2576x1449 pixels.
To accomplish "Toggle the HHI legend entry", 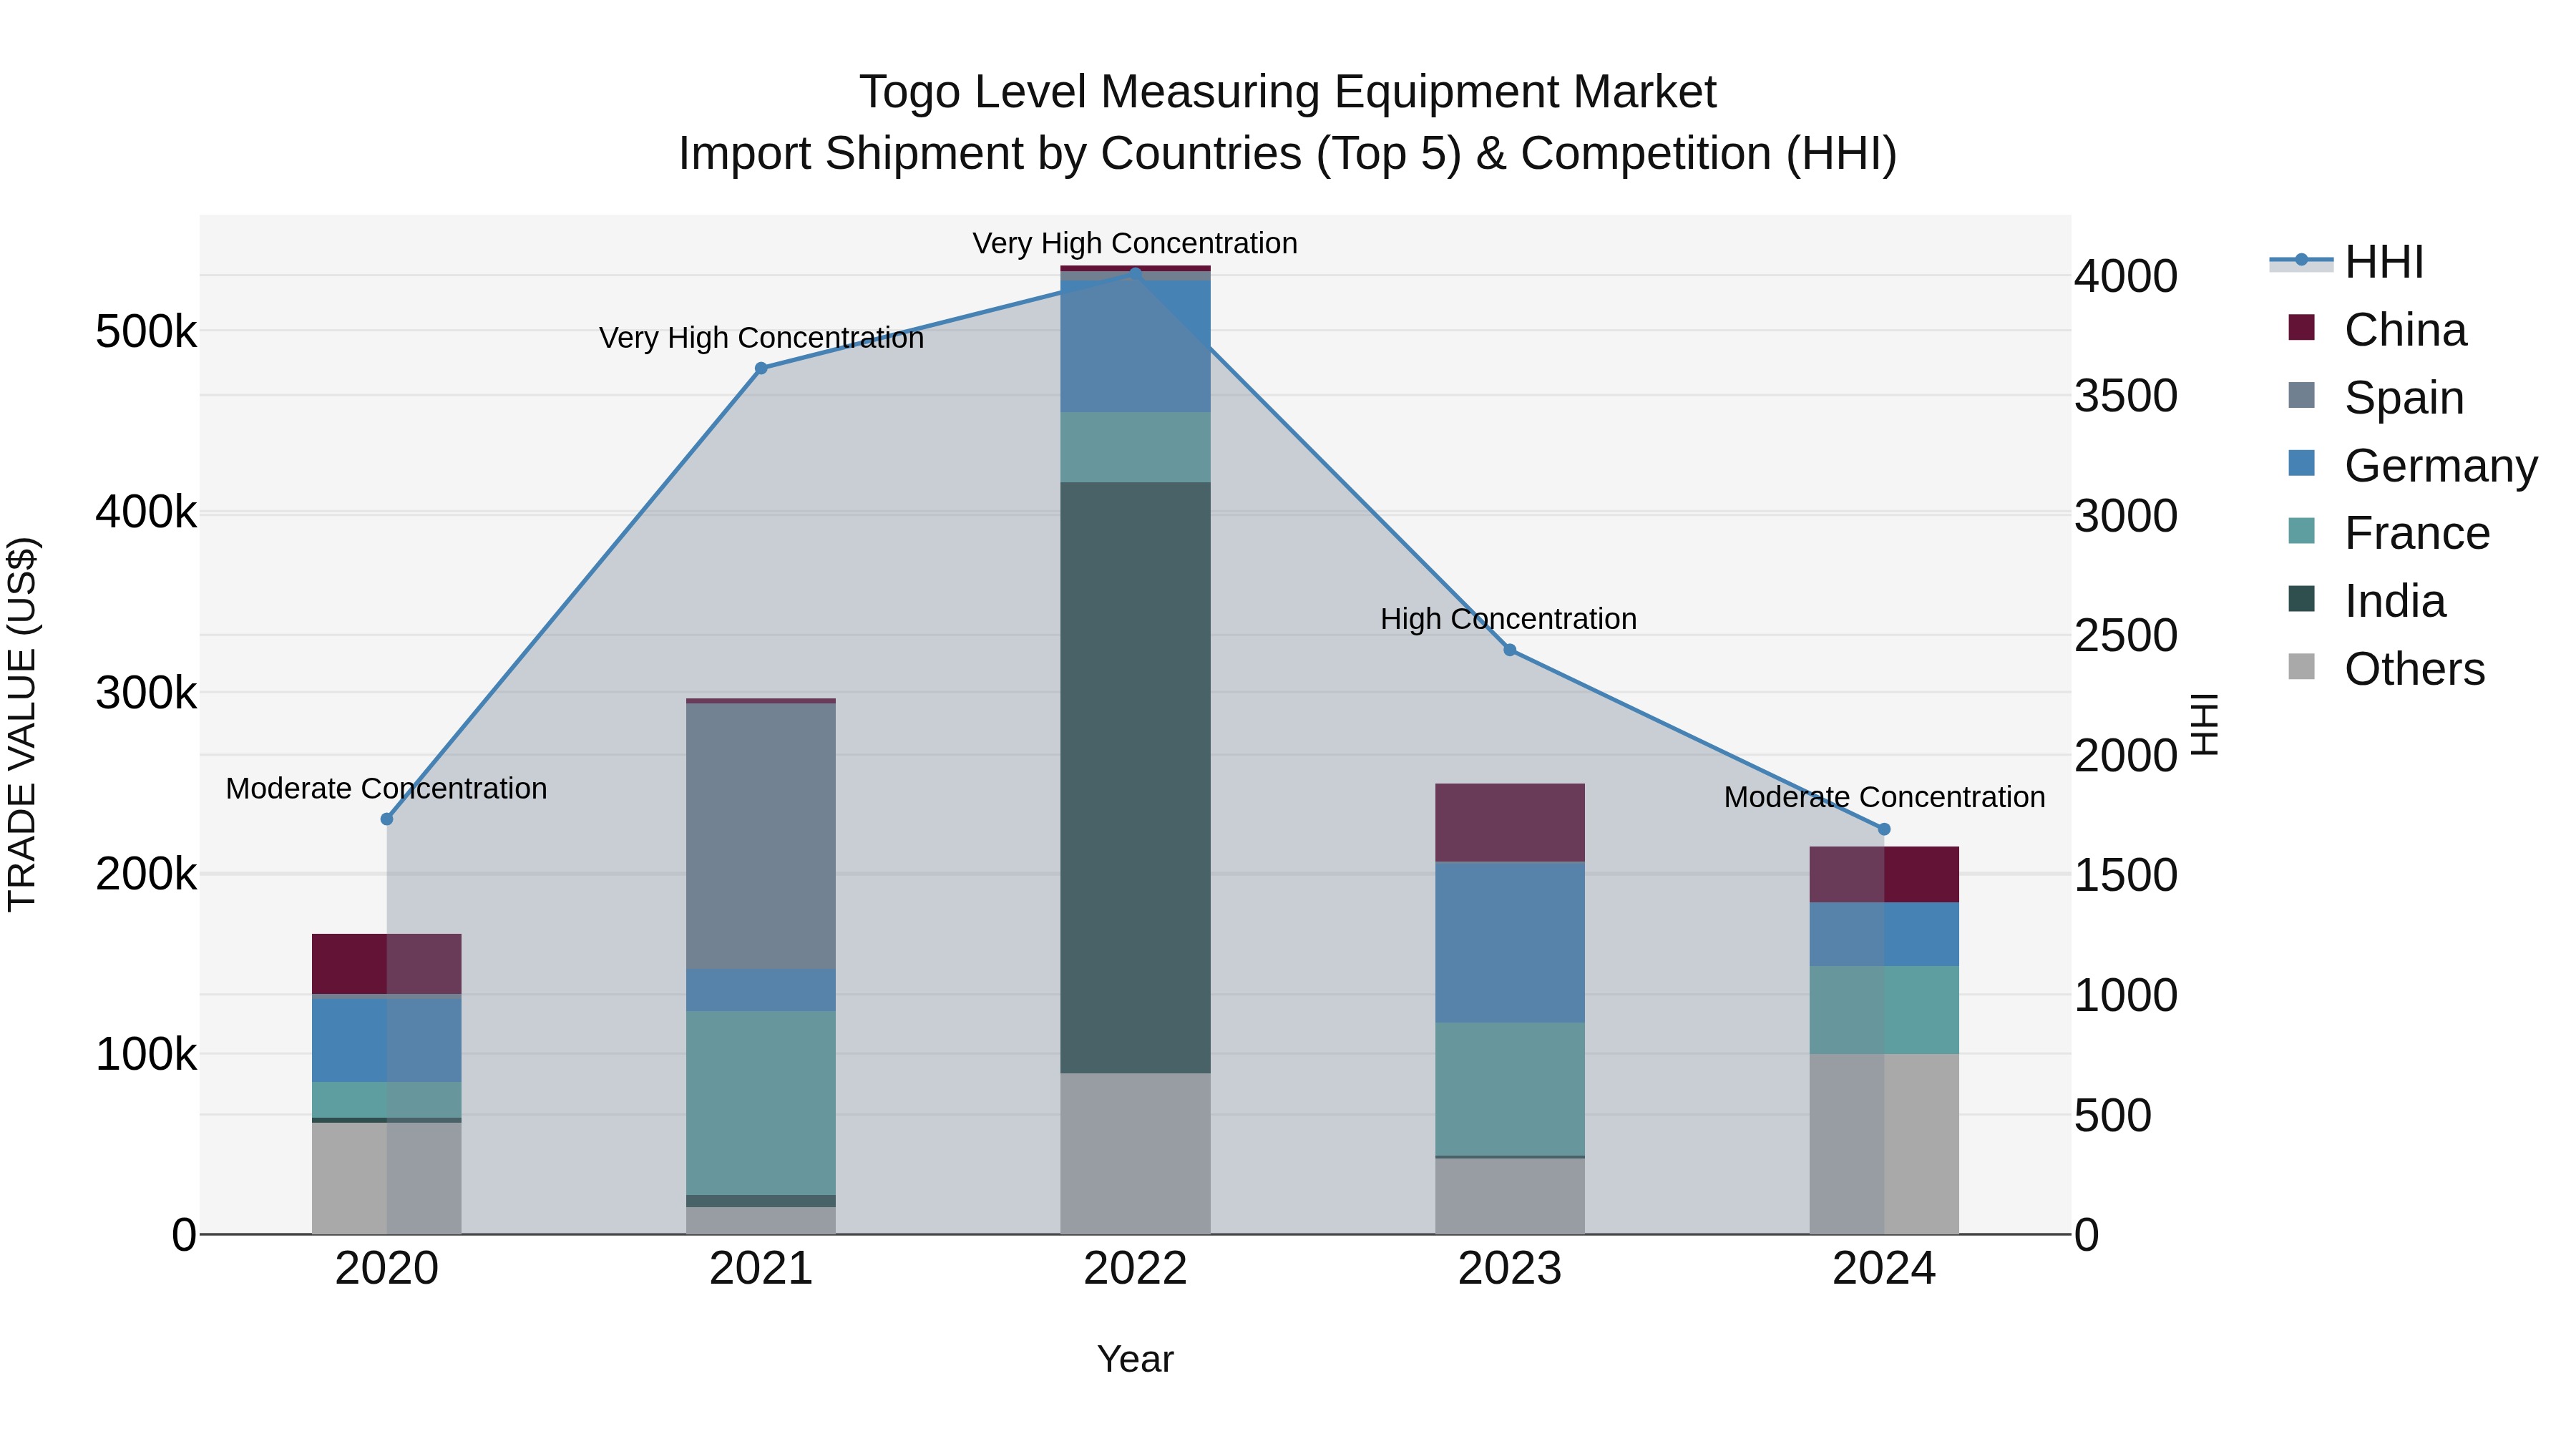I will coord(2347,262).
